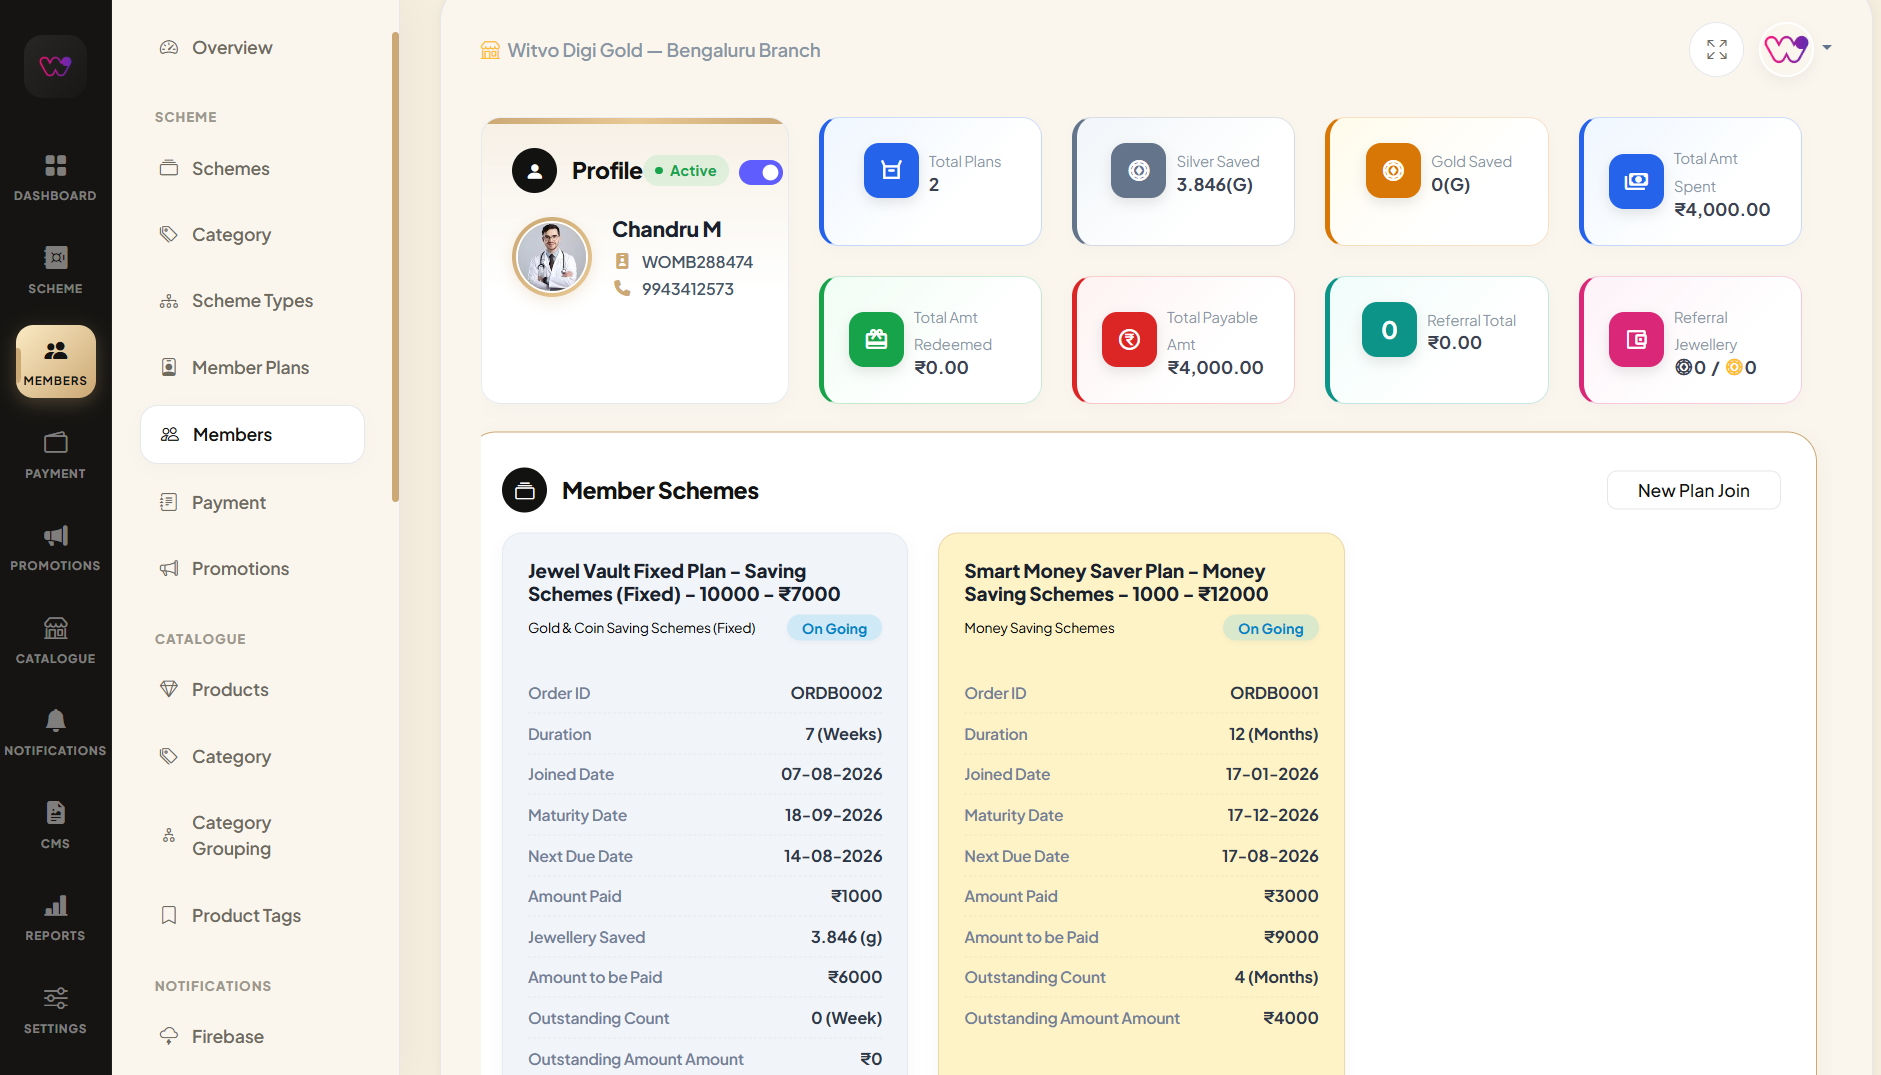Click the store icon beside branch name

[x=490, y=50]
